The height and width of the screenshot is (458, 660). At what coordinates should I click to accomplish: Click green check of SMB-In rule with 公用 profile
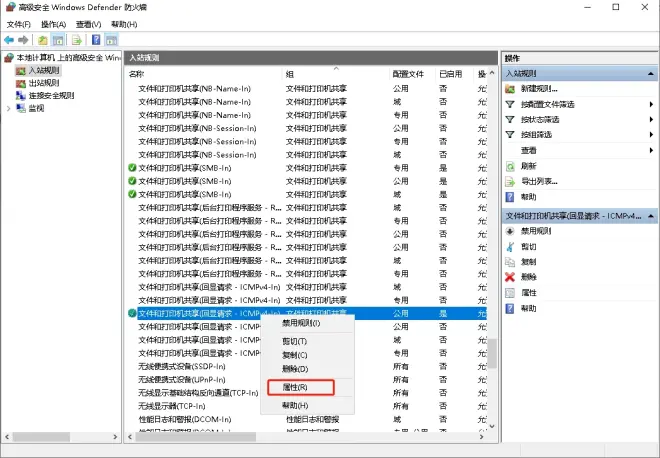(132, 181)
